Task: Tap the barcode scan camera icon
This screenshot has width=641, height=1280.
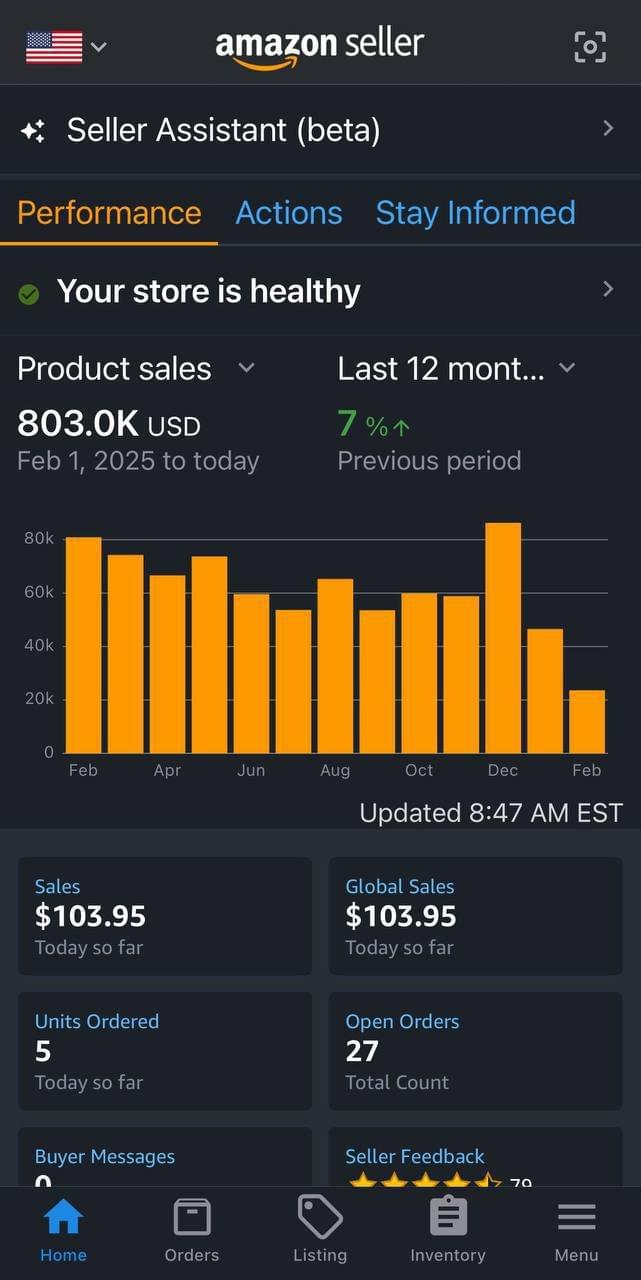Action: point(590,46)
